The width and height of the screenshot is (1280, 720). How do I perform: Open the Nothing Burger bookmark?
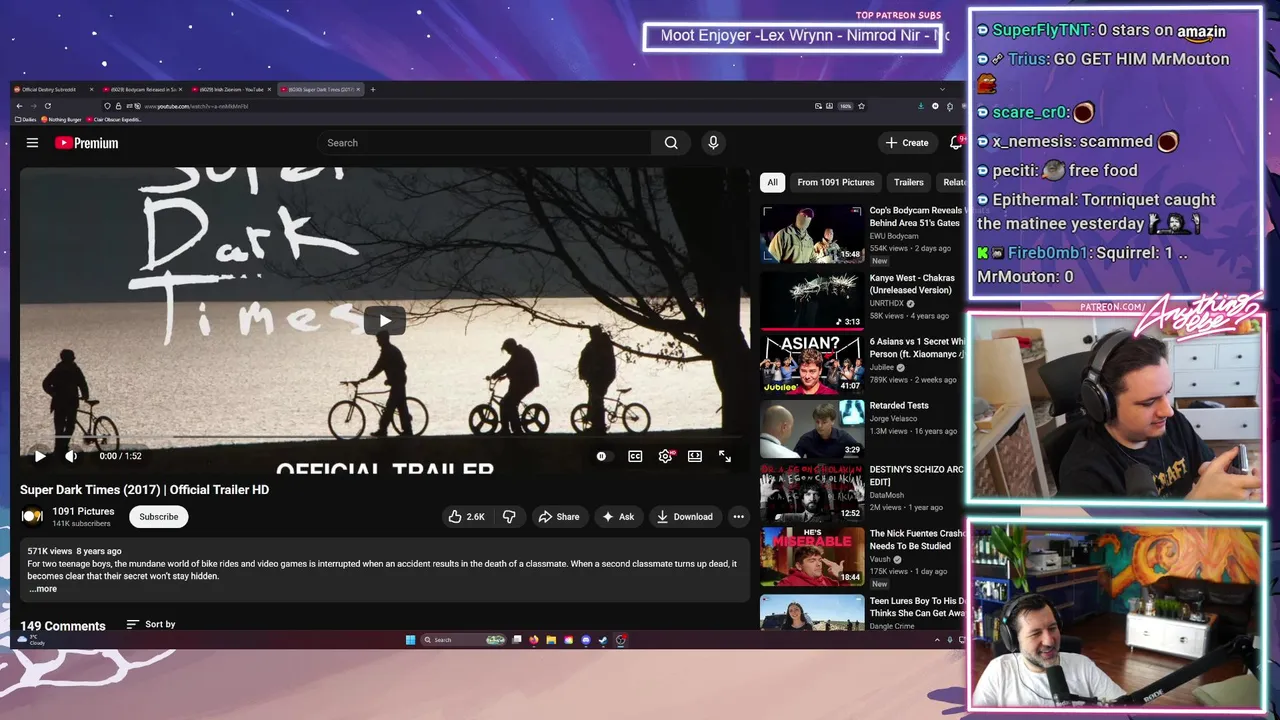[x=61, y=119]
